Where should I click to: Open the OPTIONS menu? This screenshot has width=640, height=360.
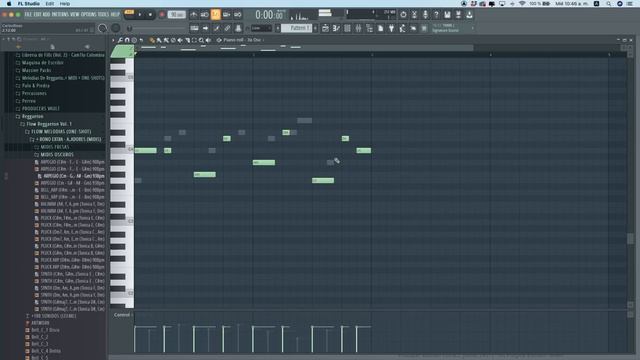(x=89, y=14)
